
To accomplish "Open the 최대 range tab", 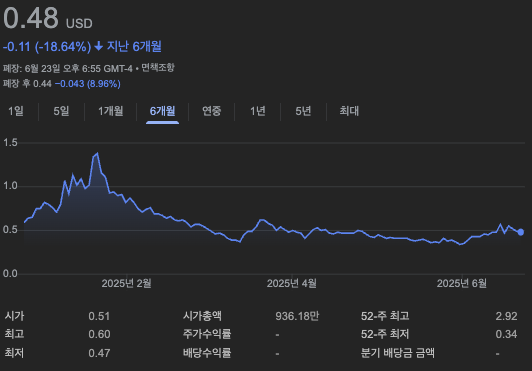I will point(349,111).
